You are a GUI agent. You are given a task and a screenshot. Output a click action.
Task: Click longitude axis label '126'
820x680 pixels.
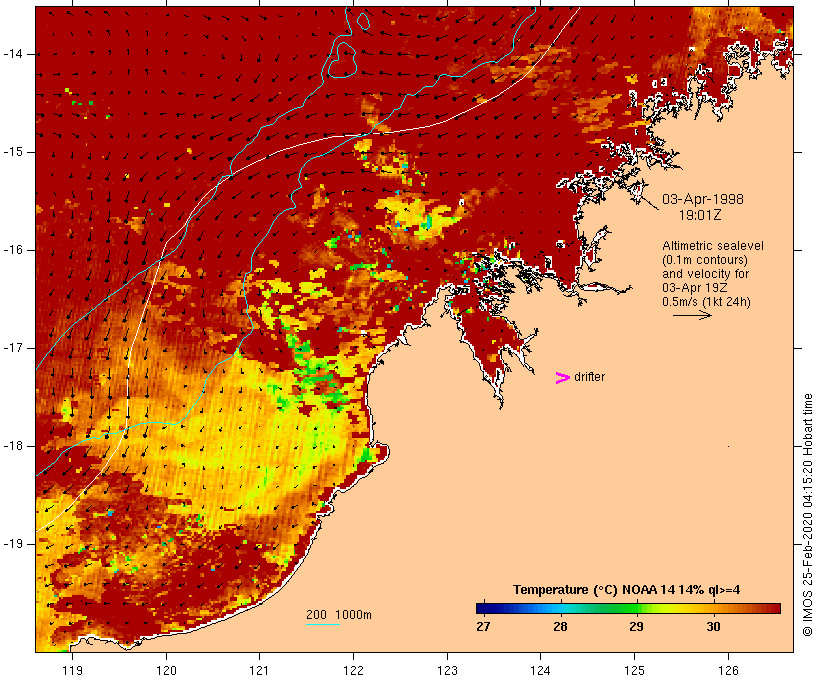pyautogui.click(x=728, y=670)
